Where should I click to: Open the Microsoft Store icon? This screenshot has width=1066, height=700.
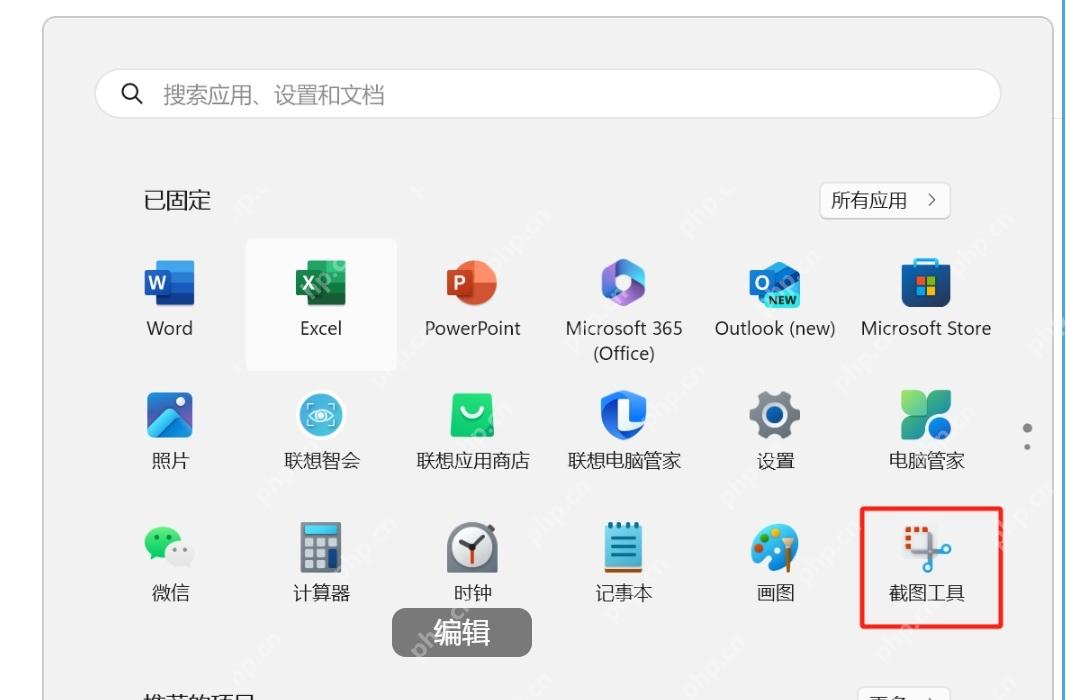point(926,283)
